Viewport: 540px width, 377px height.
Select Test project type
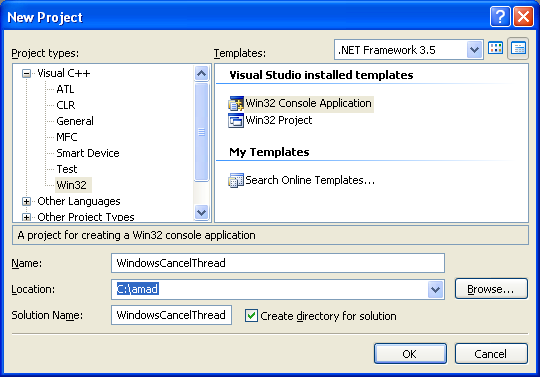point(67,169)
